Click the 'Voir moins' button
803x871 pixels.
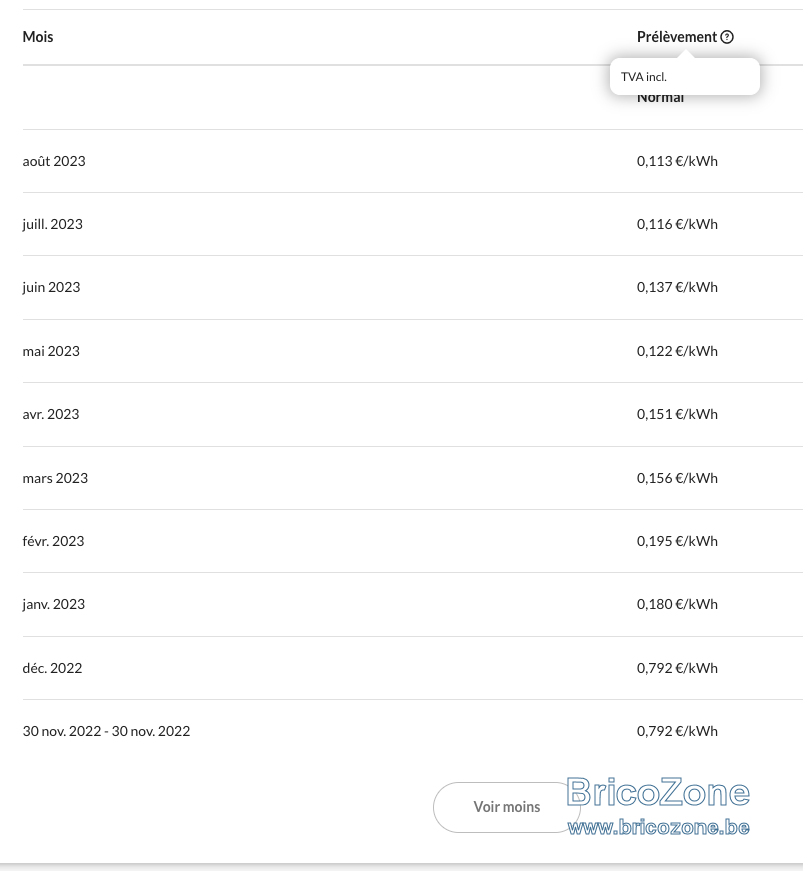point(506,807)
